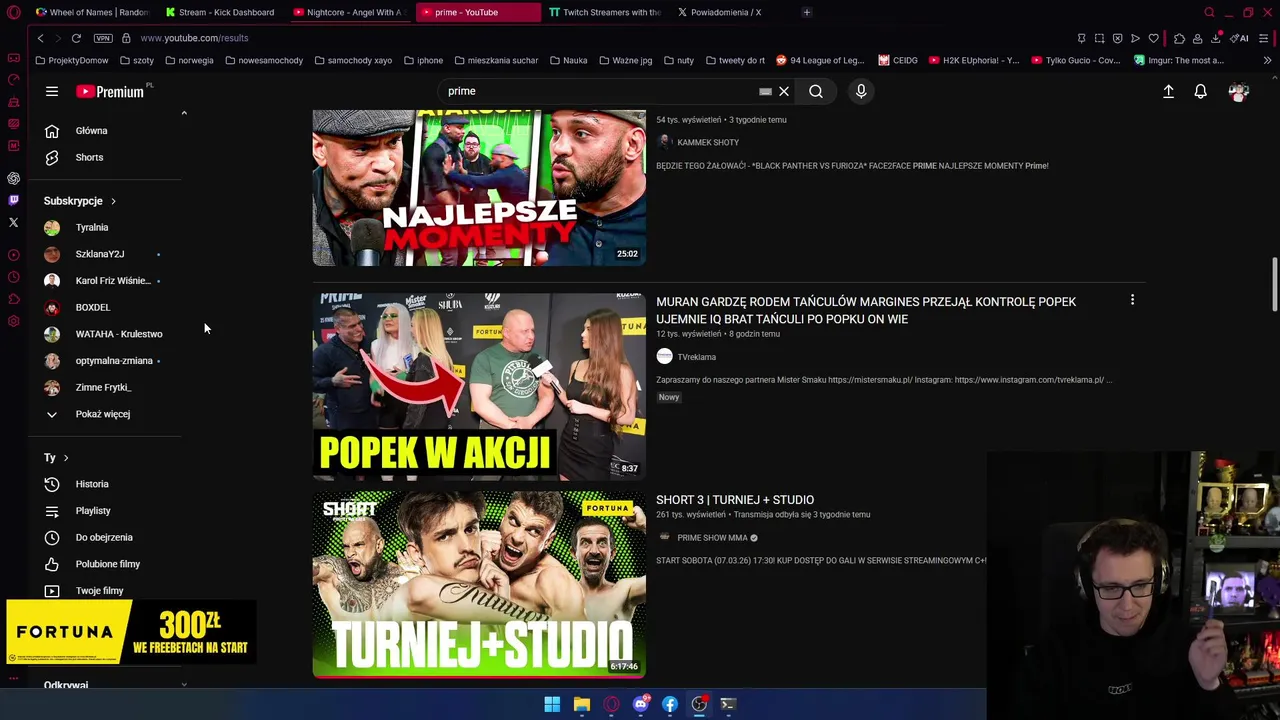Viewport: 1280px width, 720px height.
Task: Open the Windows Start menu
Action: coord(552,704)
